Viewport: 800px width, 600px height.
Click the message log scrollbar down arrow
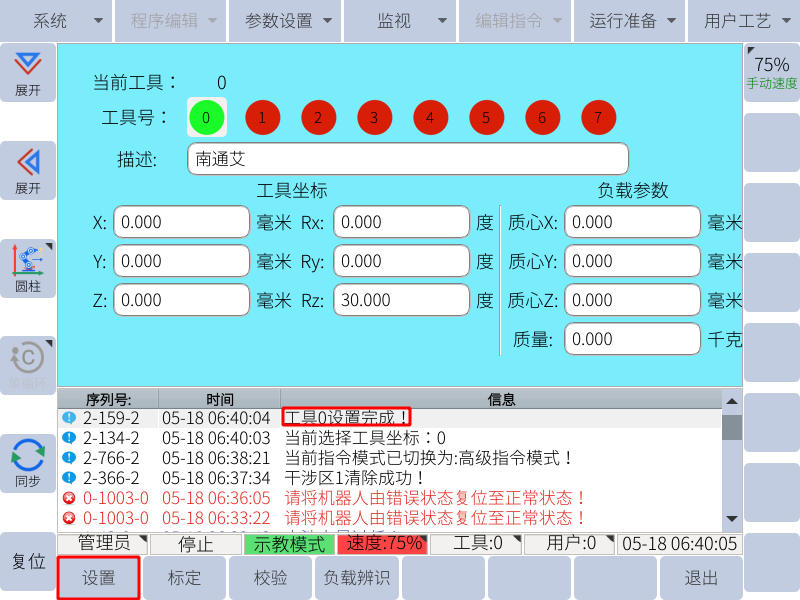coord(732,519)
